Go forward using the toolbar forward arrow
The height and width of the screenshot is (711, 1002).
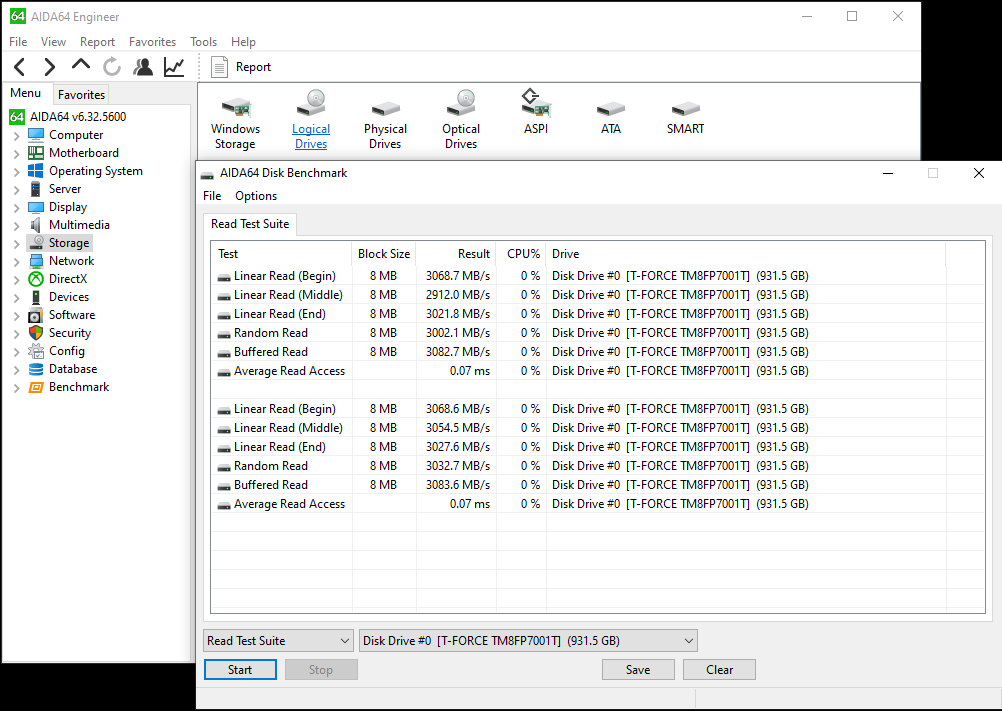point(49,66)
